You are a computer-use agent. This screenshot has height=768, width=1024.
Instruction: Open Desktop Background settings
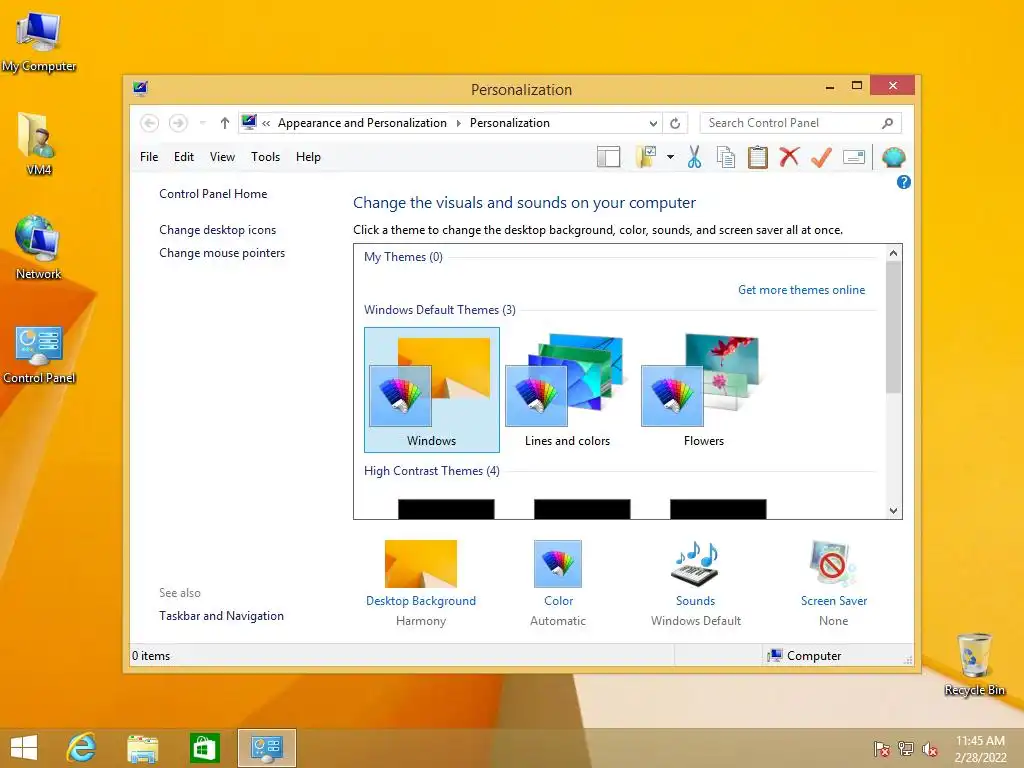[x=421, y=583]
